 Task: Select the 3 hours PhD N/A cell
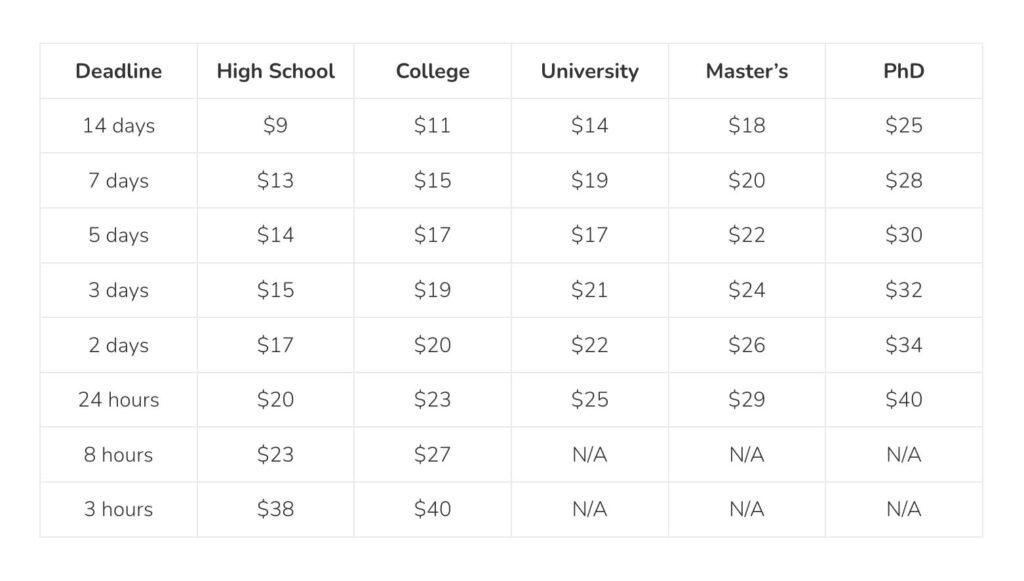click(904, 509)
